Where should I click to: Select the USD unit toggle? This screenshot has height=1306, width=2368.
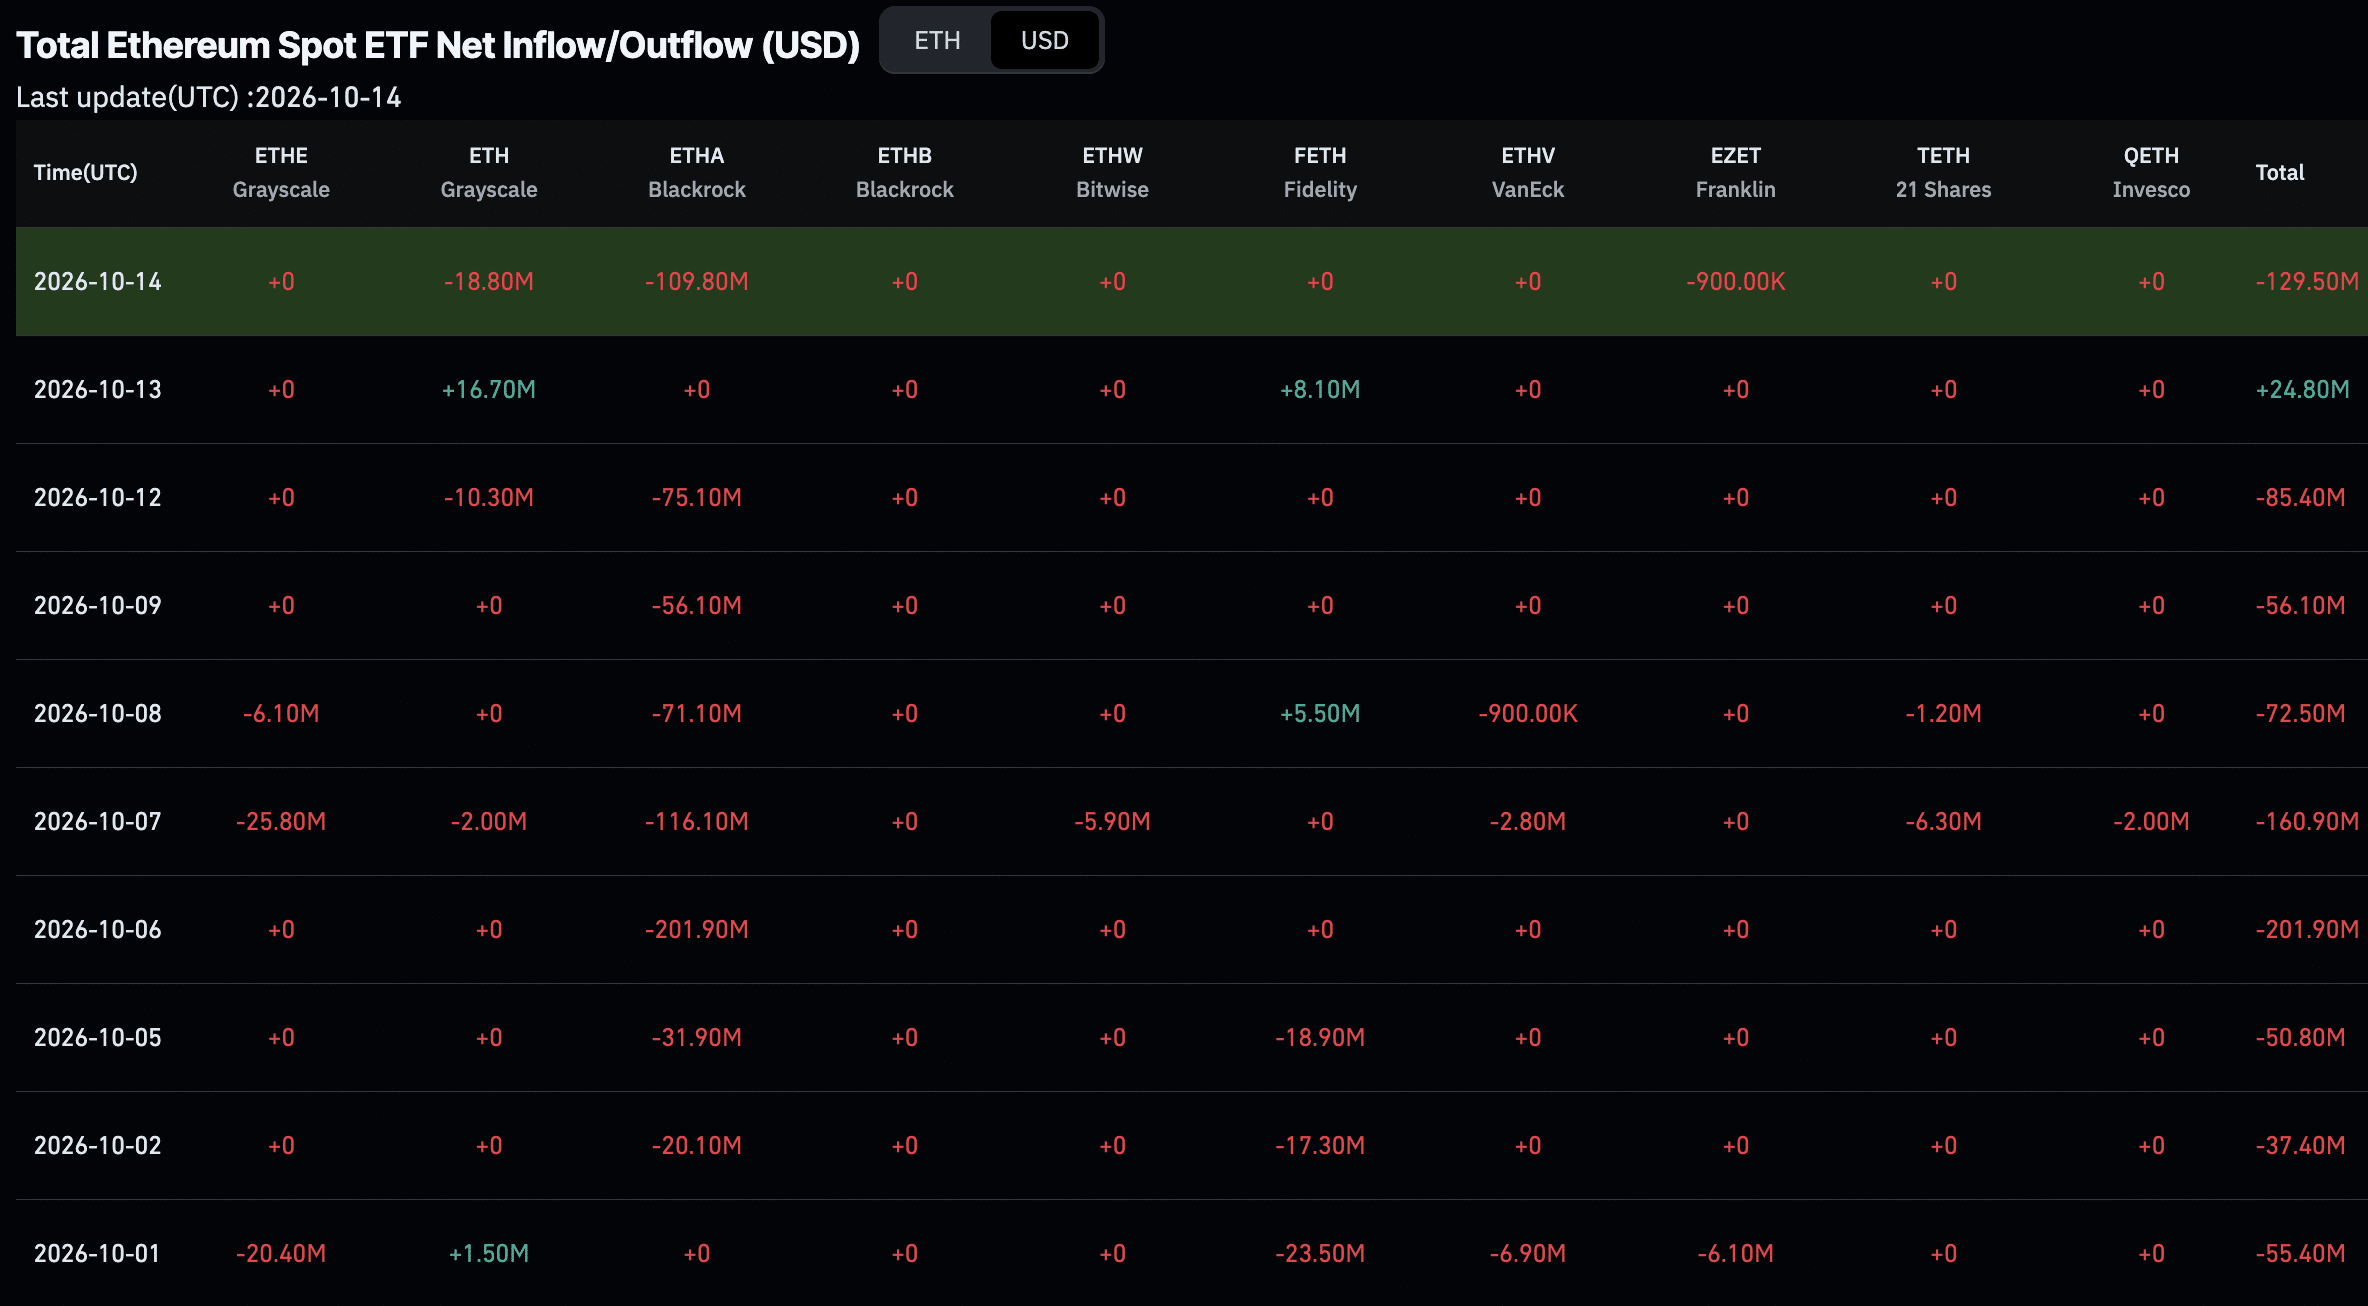(x=1045, y=41)
